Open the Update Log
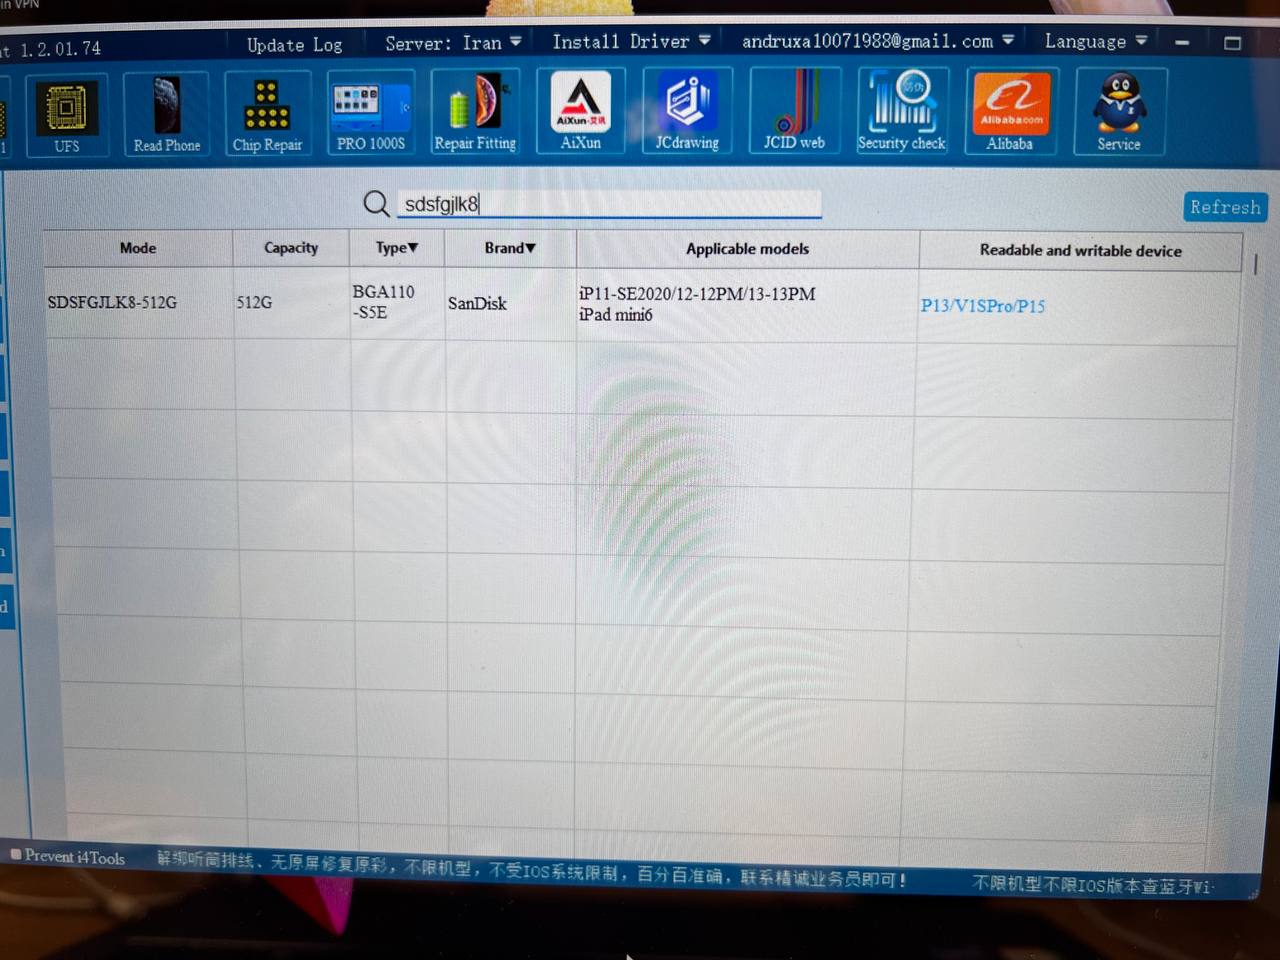The height and width of the screenshot is (960, 1280). [x=294, y=45]
